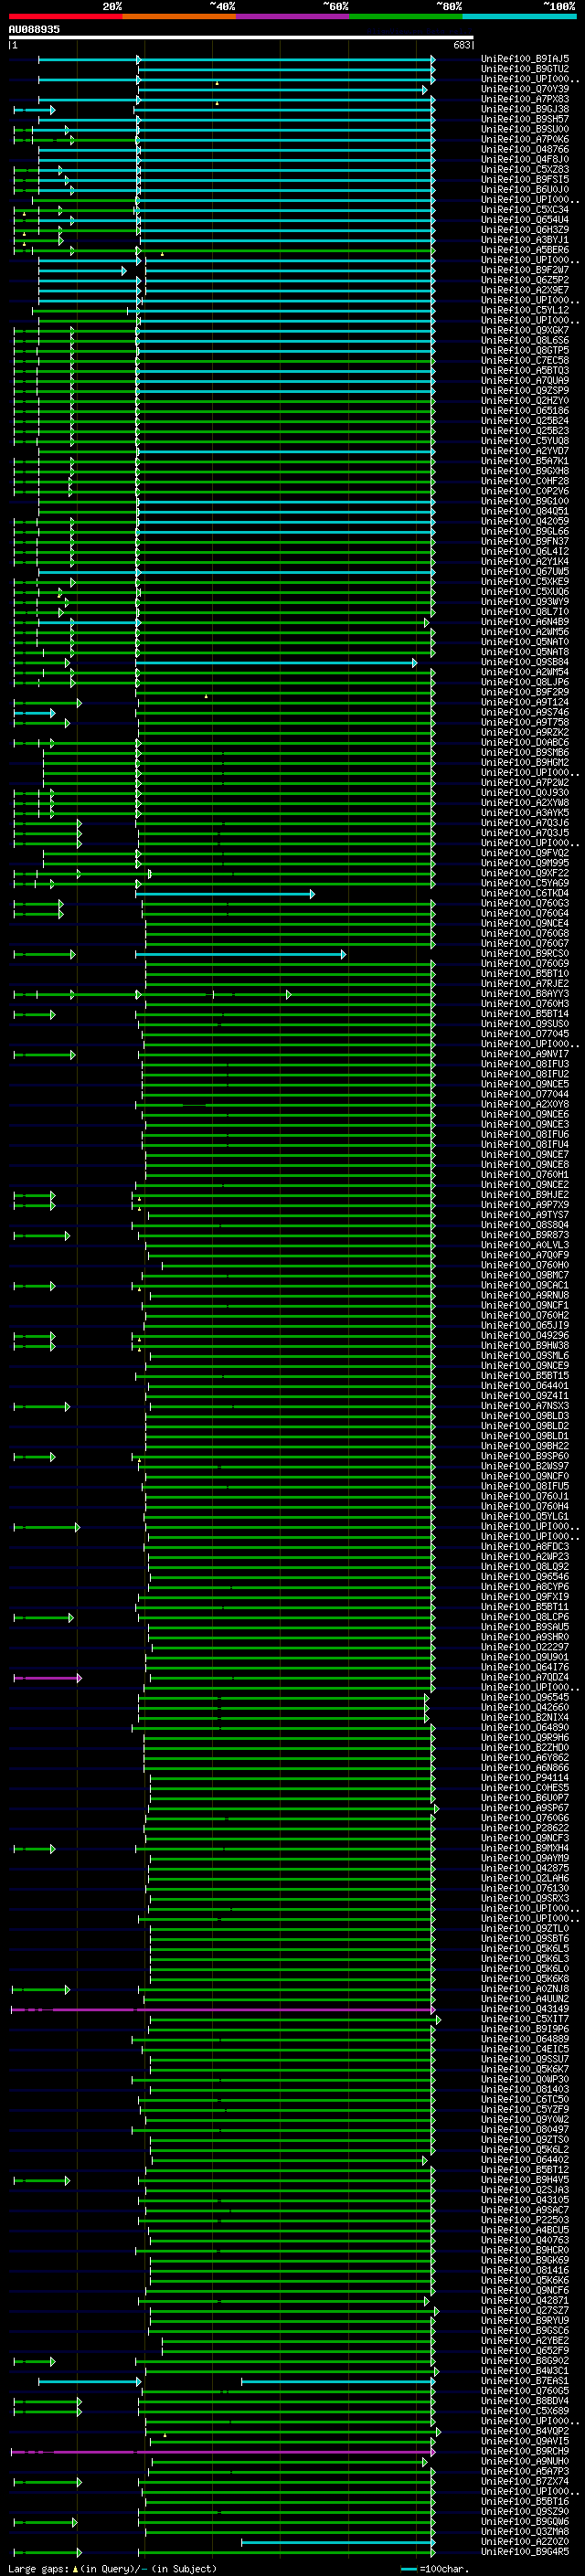
Task: Click the green ~80% identity legend segment
Action: tap(406, 16)
